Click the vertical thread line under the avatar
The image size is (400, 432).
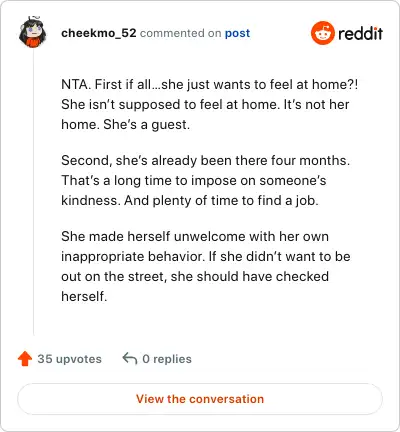click(x=33, y=192)
